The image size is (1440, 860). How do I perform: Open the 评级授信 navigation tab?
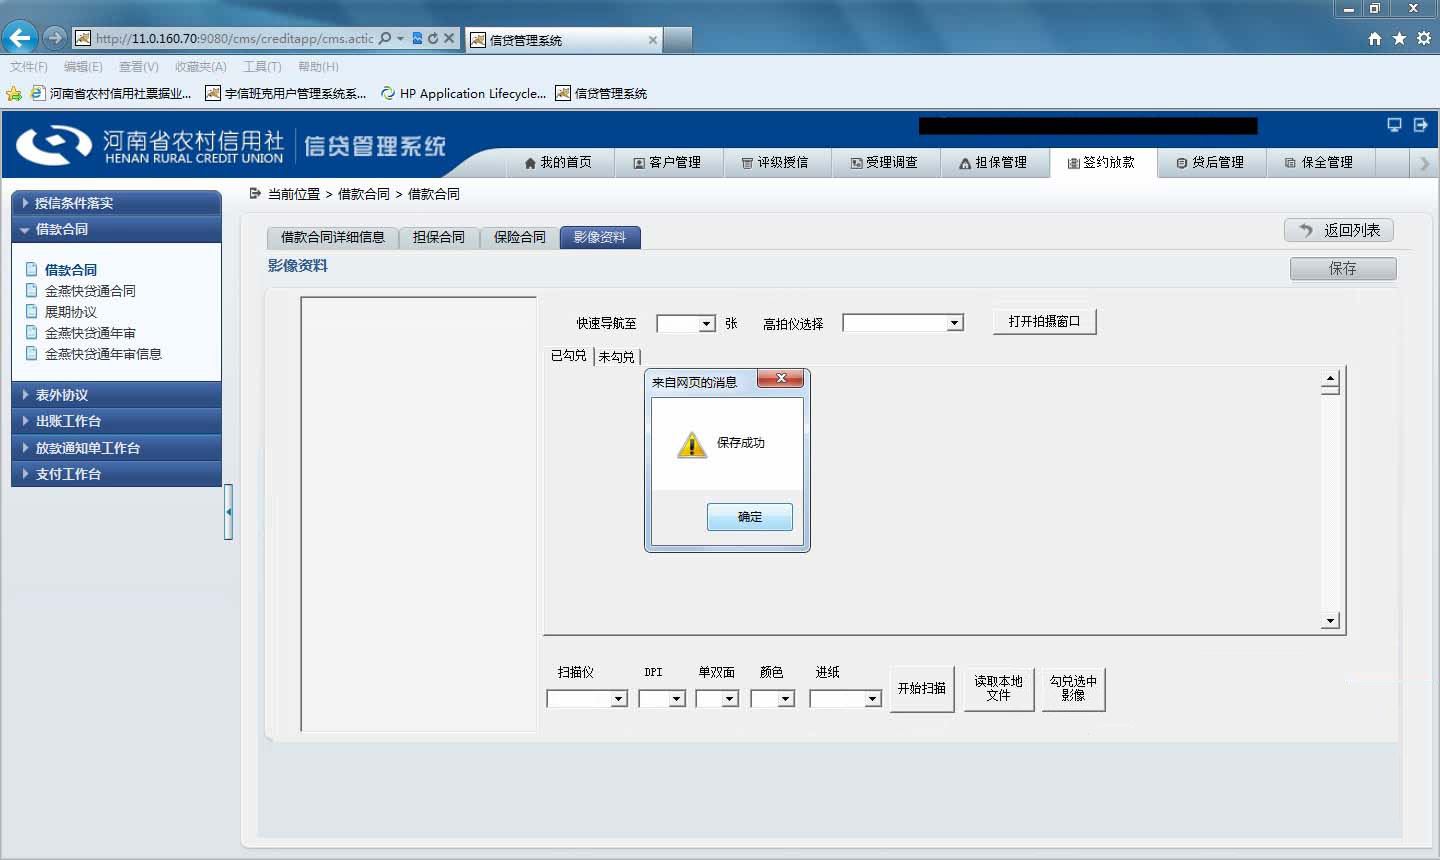pos(775,162)
